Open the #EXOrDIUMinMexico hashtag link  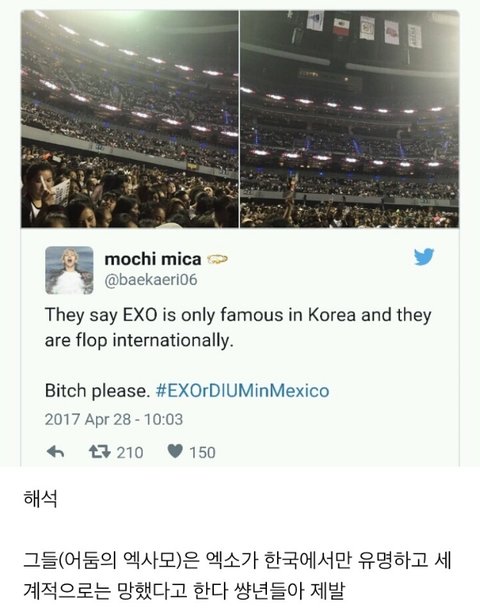242,391
